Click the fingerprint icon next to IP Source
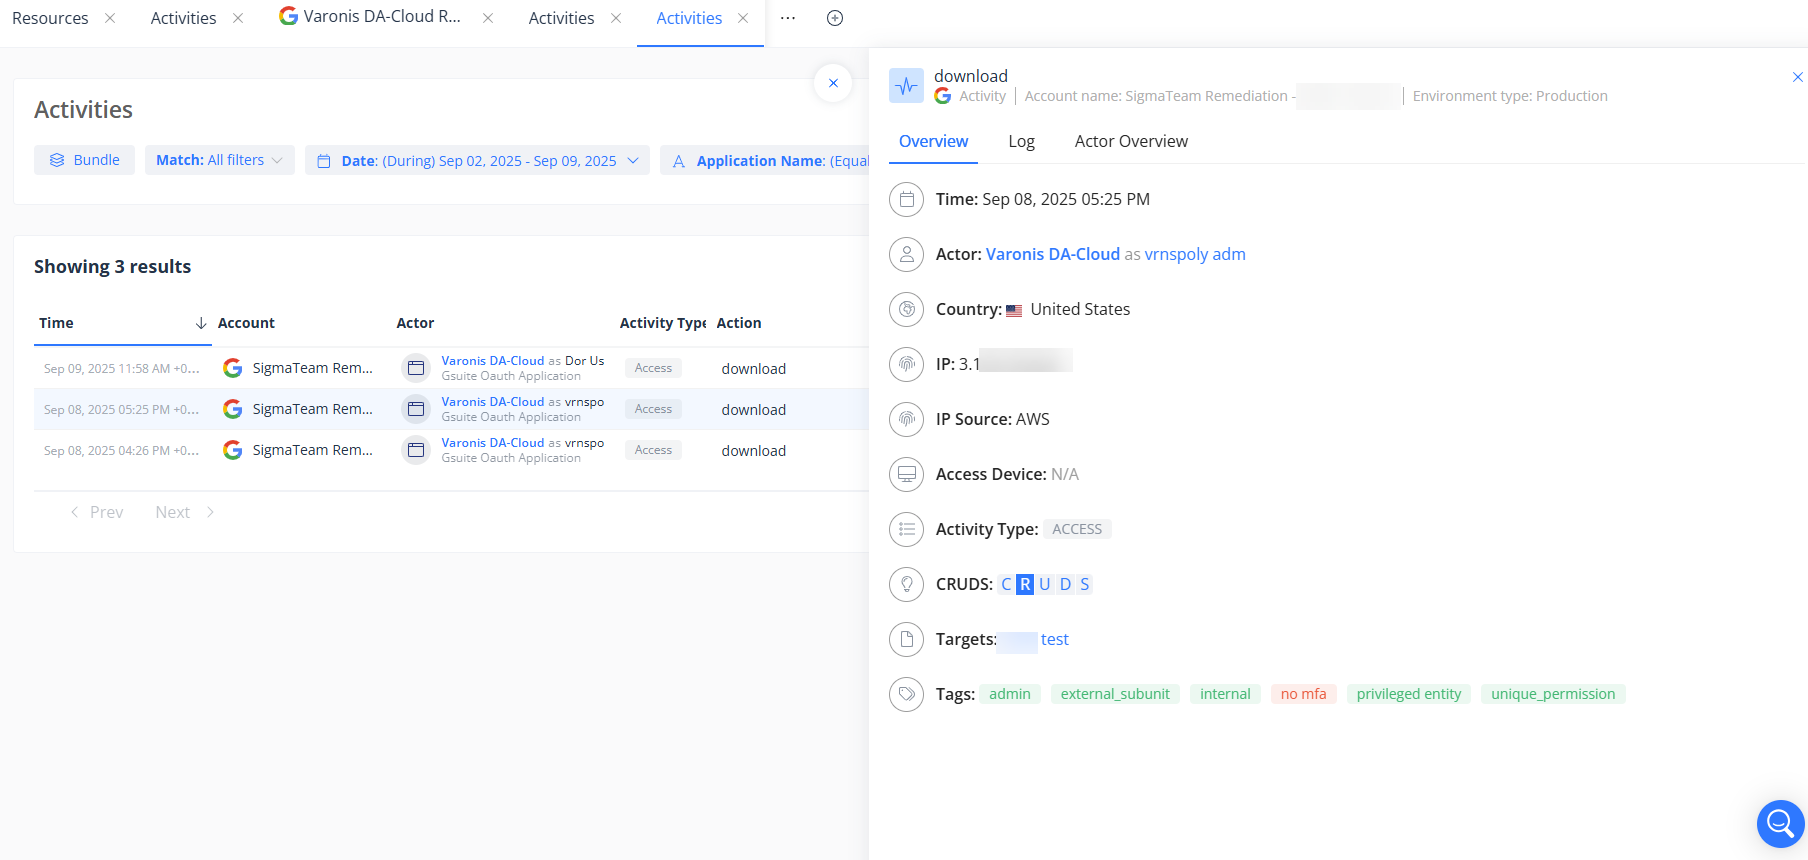Image resolution: width=1808 pixels, height=860 pixels. pyautogui.click(x=906, y=419)
